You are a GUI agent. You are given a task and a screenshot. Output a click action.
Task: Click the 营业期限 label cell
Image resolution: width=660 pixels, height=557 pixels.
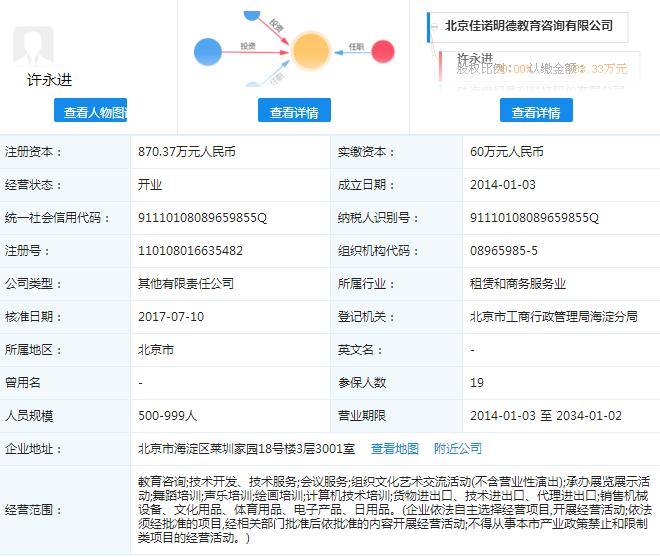(397, 416)
